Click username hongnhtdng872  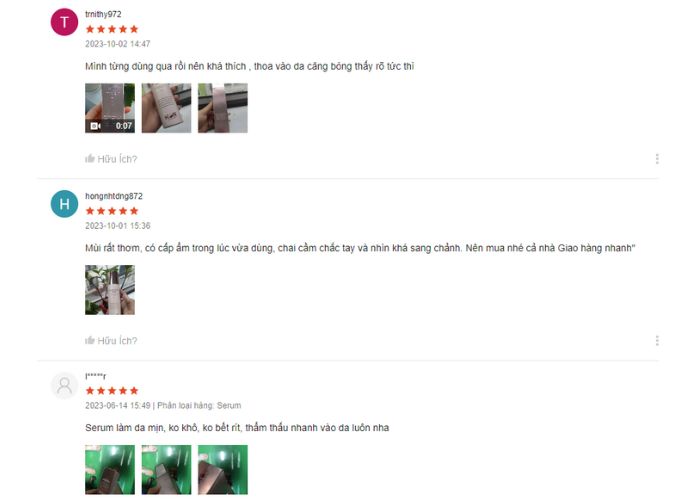(x=114, y=196)
